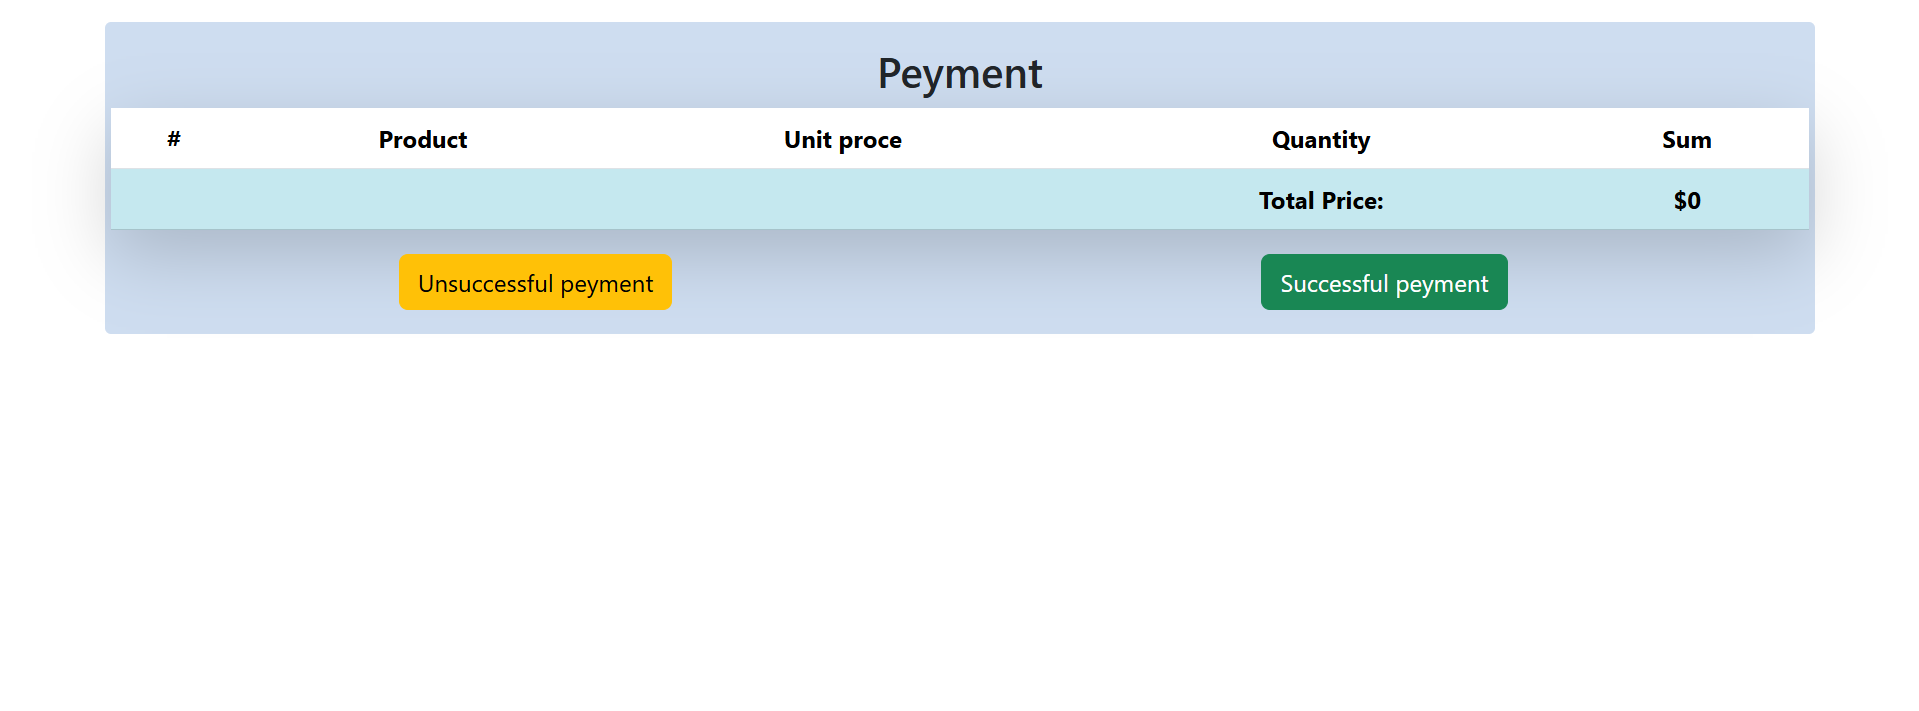Viewport: 1919px width, 711px height.
Task: Click the blank white area below the payment card
Action: pos(959,520)
